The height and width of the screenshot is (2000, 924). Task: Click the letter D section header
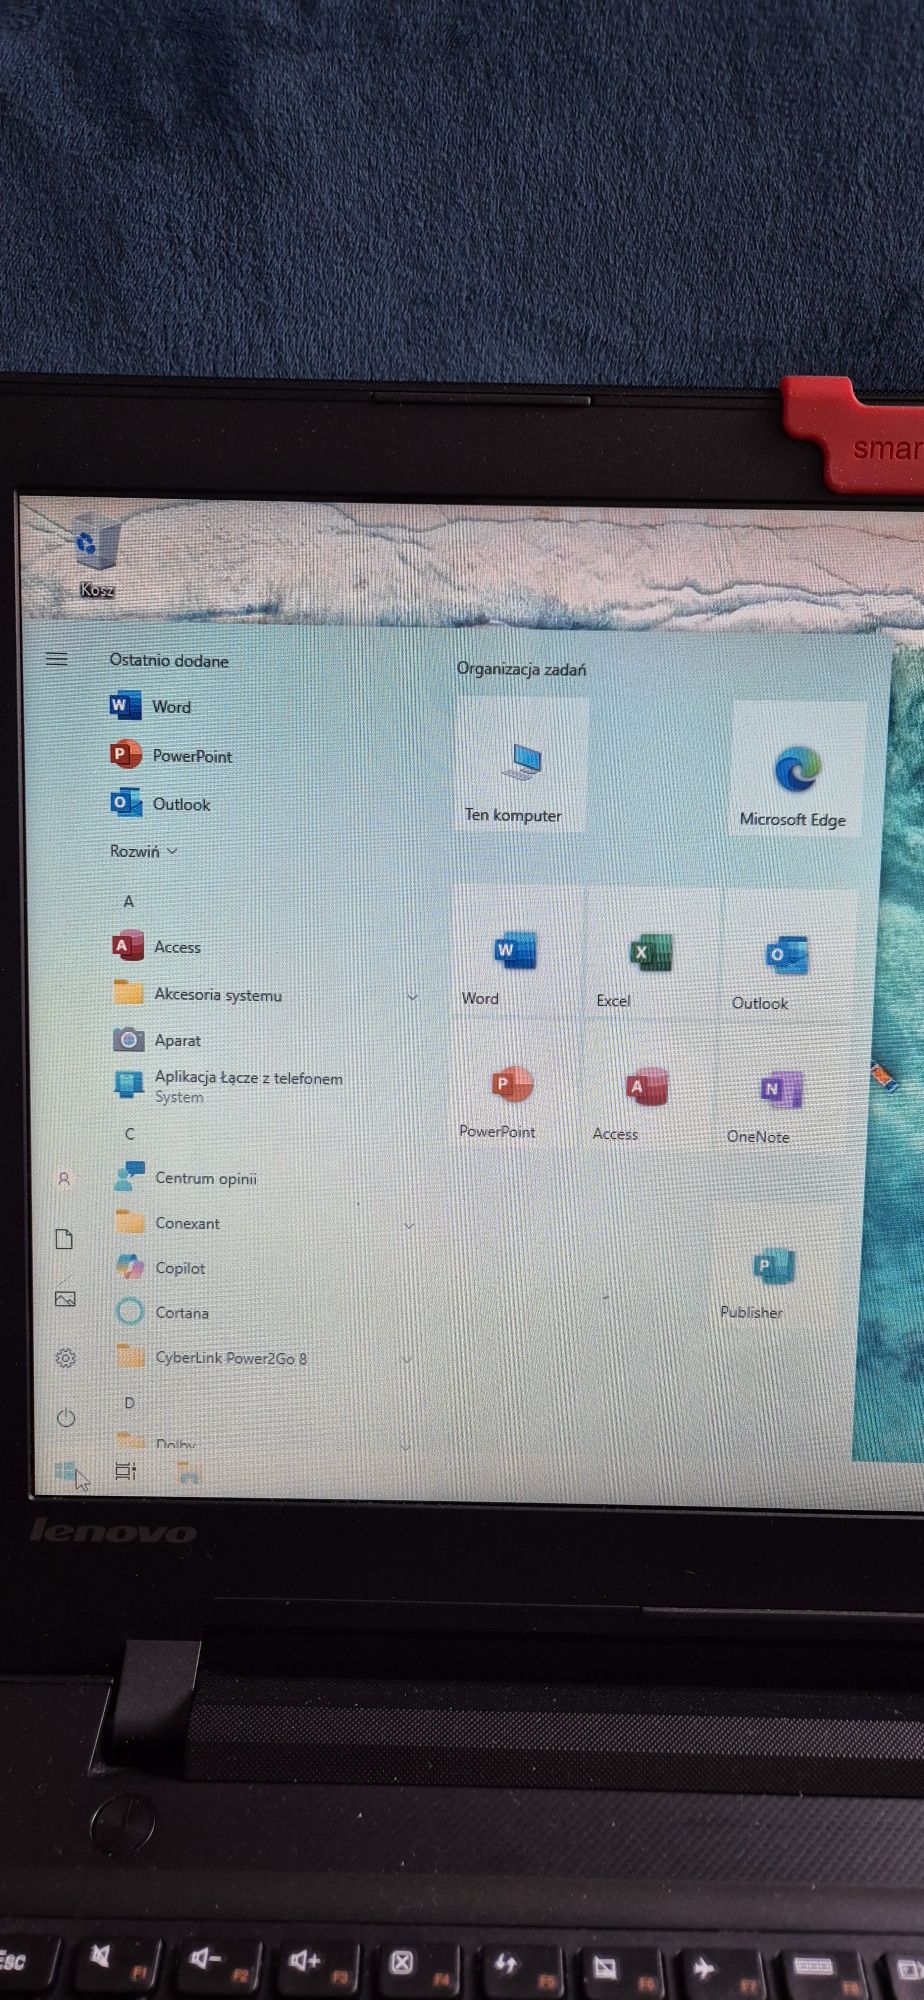(129, 1403)
